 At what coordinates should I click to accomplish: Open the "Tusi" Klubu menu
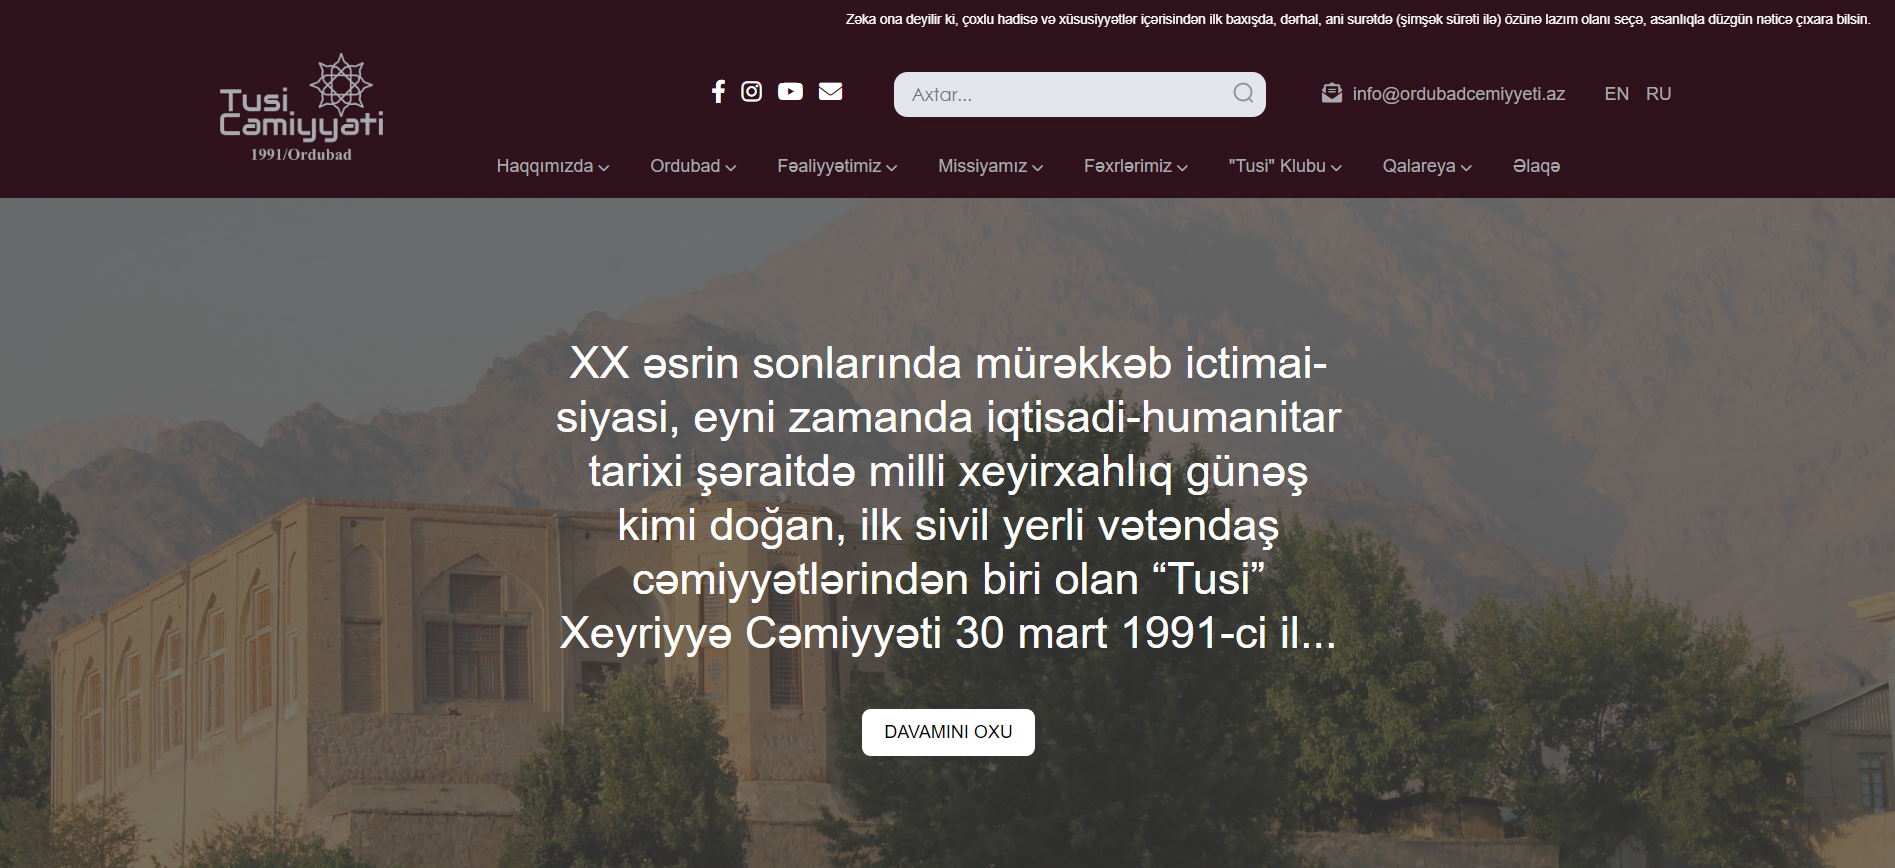pos(1285,166)
